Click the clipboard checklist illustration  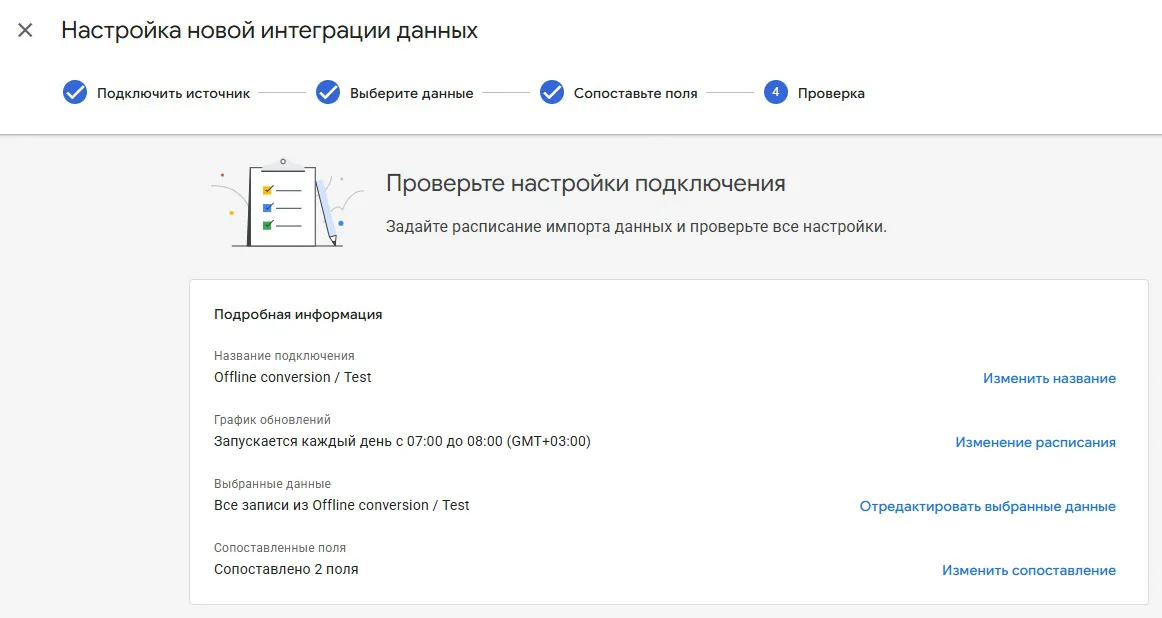pyautogui.click(x=288, y=203)
